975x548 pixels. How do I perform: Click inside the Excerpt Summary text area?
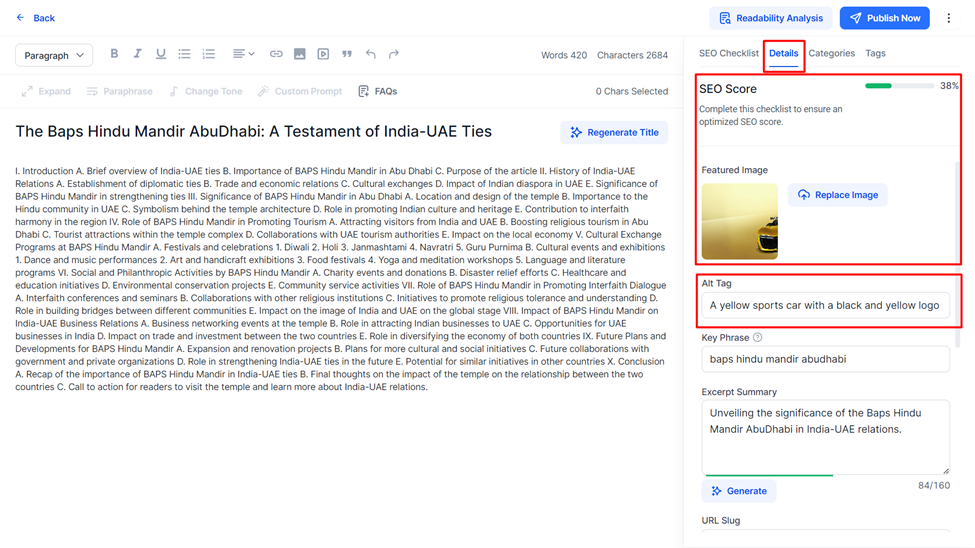click(825, 437)
